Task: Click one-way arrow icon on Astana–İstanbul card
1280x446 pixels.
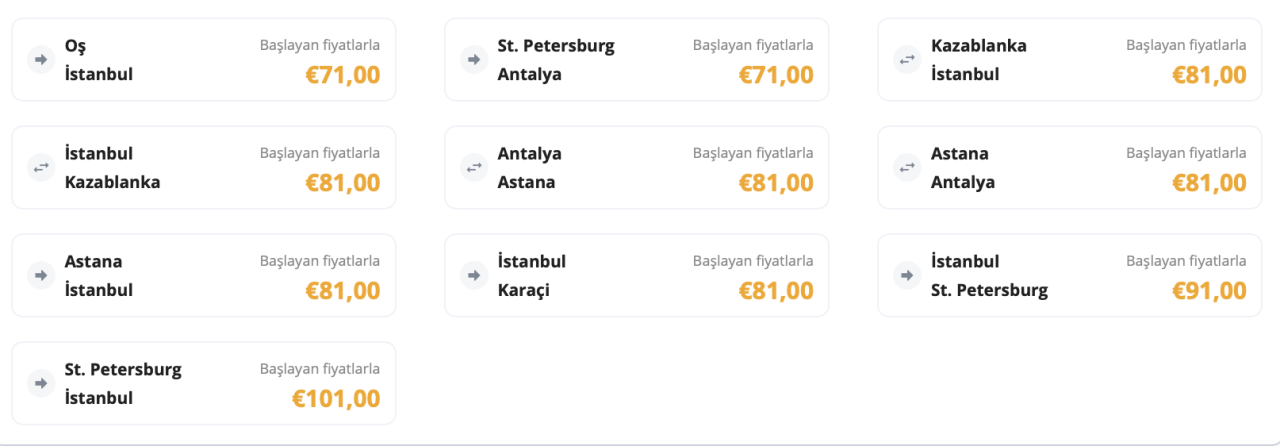Action: point(40,276)
